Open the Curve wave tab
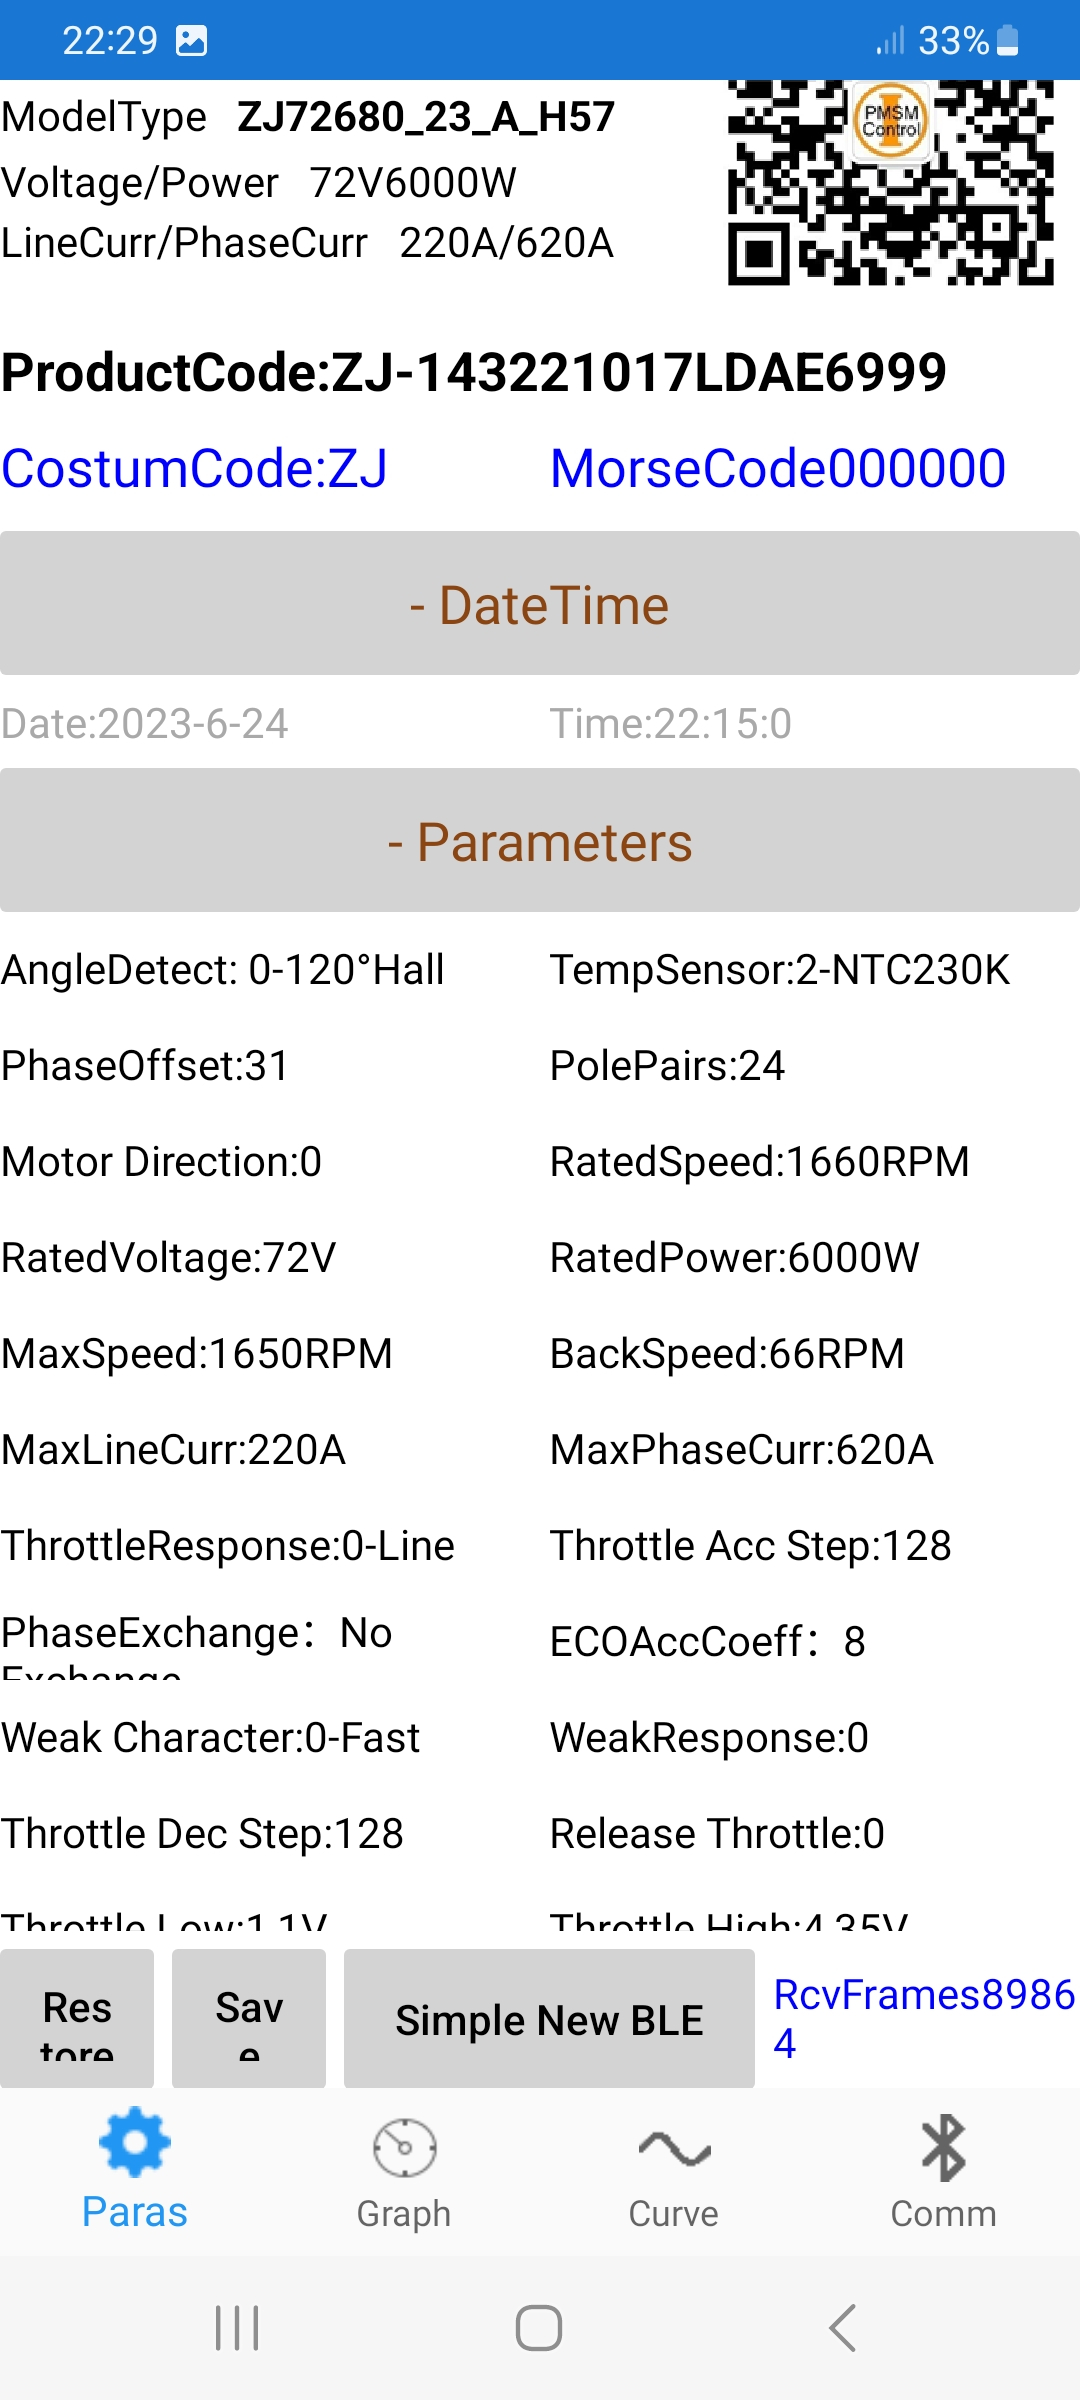Image resolution: width=1080 pixels, height=2400 pixels. (x=674, y=2170)
